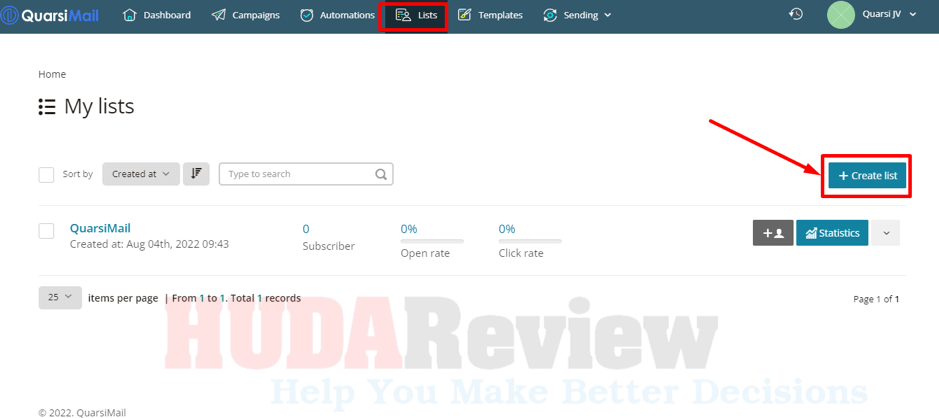The height and width of the screenshot is (418, 939).
Task: Toggle the sort direction icon
Action: (196, 174)
